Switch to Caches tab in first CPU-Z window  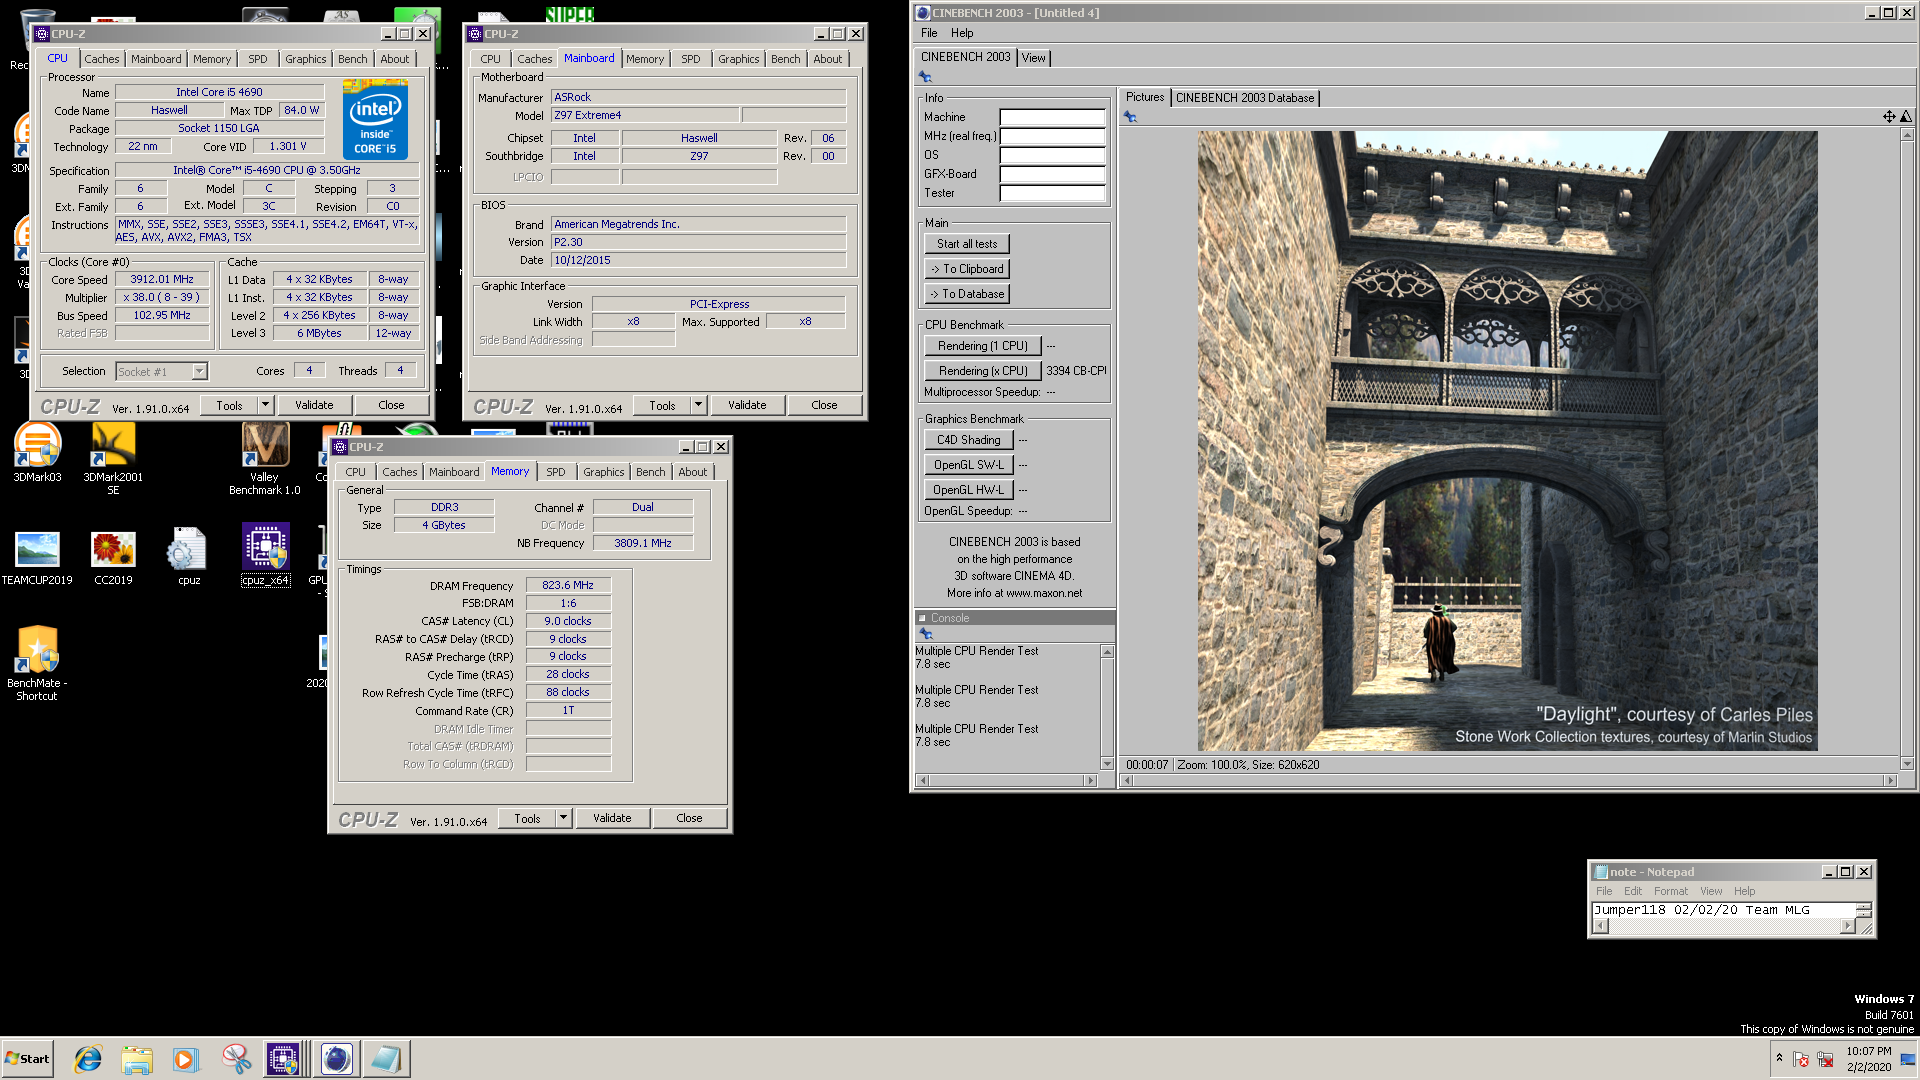coord(101,59)
